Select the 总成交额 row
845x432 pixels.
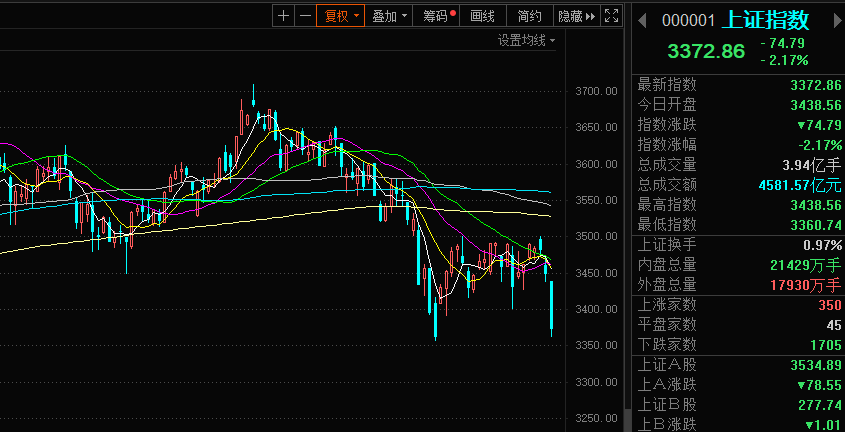tap(738, 184)
